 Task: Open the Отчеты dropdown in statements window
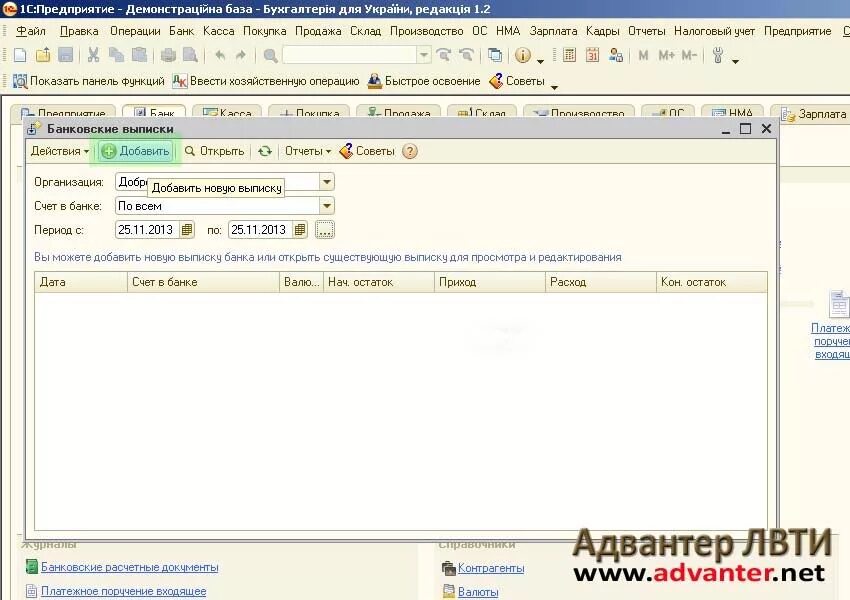point(308,151)
